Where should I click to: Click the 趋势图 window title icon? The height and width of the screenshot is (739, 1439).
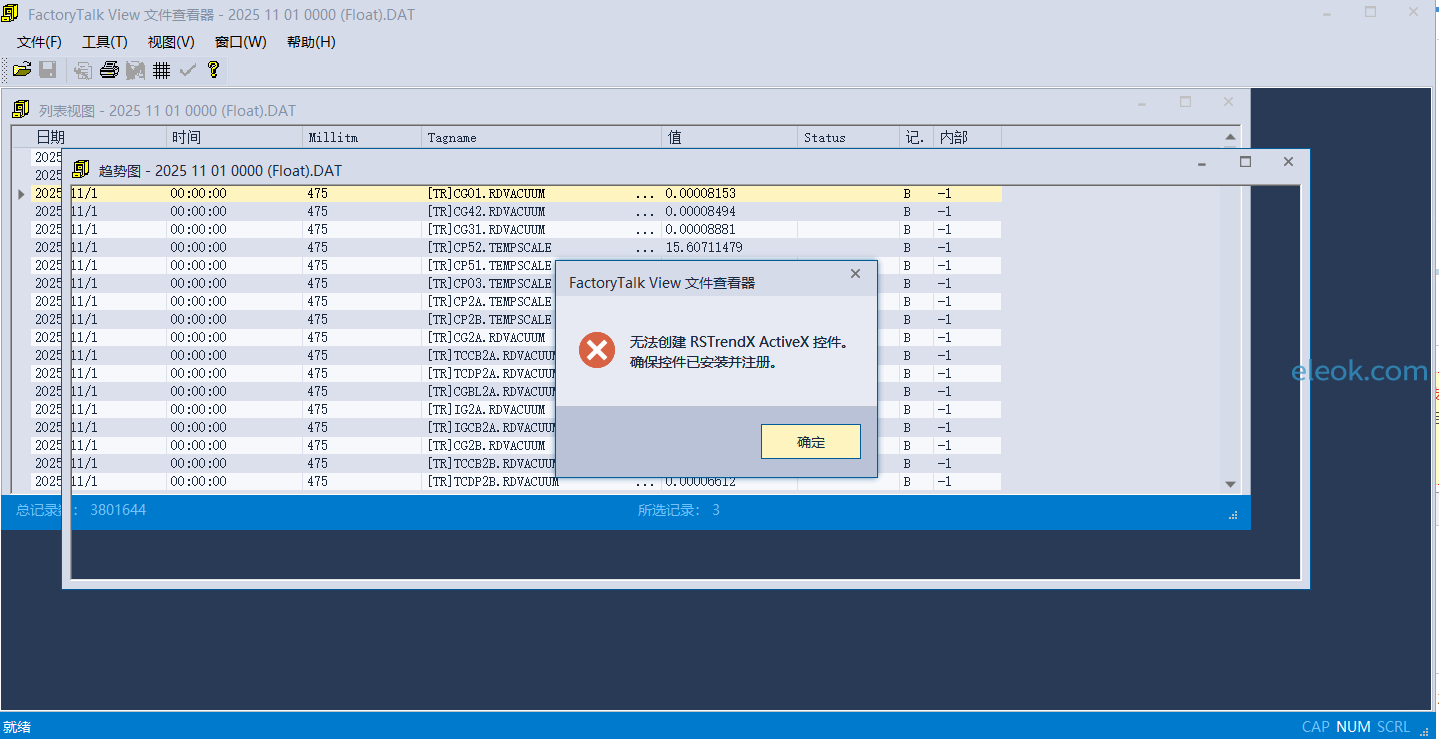(81, 170)
